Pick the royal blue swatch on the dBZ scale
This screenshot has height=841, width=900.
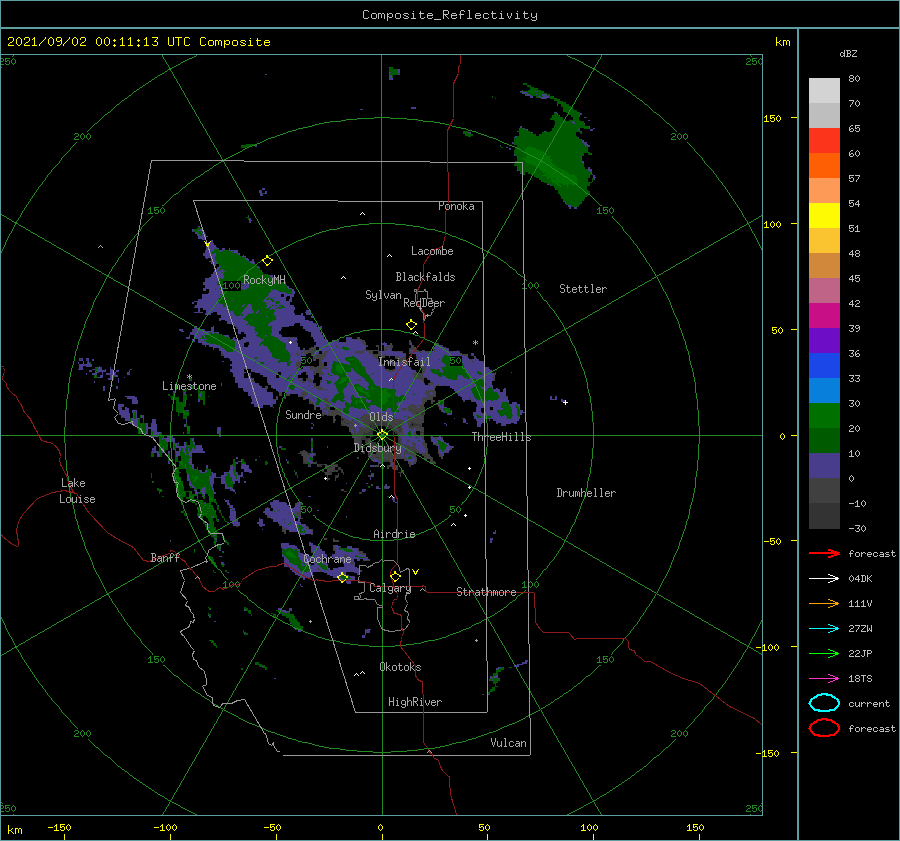[824, 365]
